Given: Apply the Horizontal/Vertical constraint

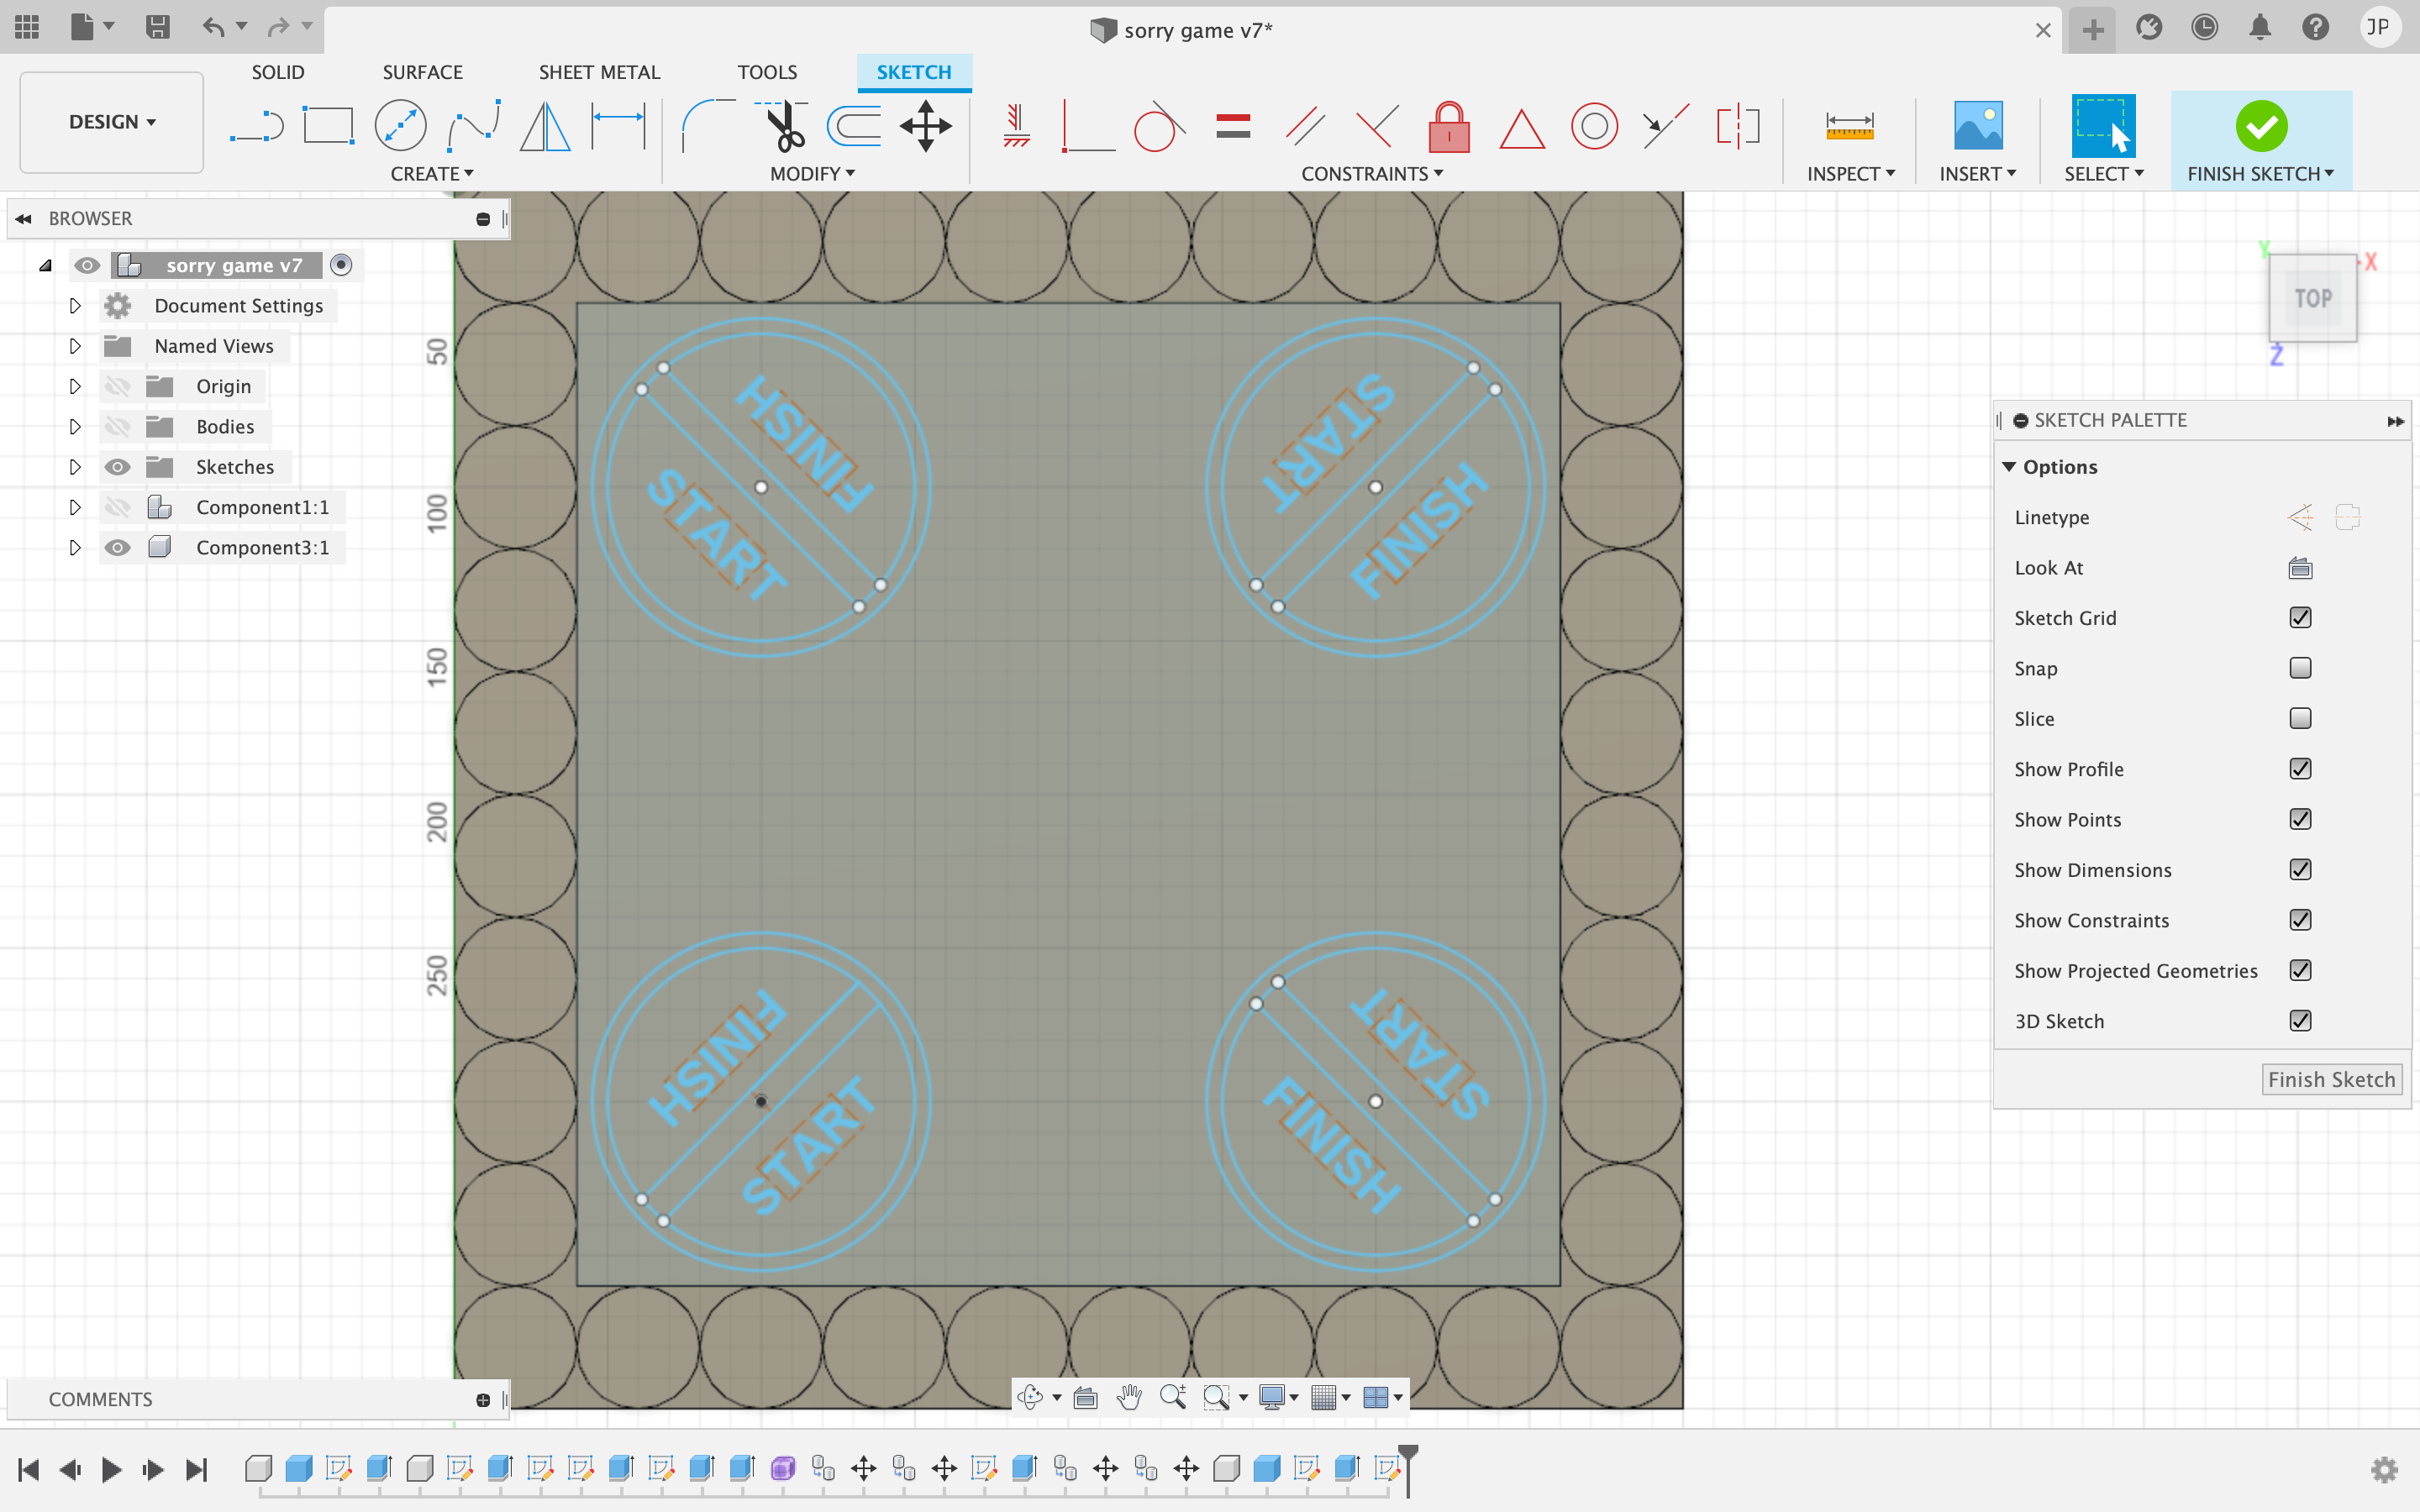Looking at the screenshot, I should pos(1016,127).
